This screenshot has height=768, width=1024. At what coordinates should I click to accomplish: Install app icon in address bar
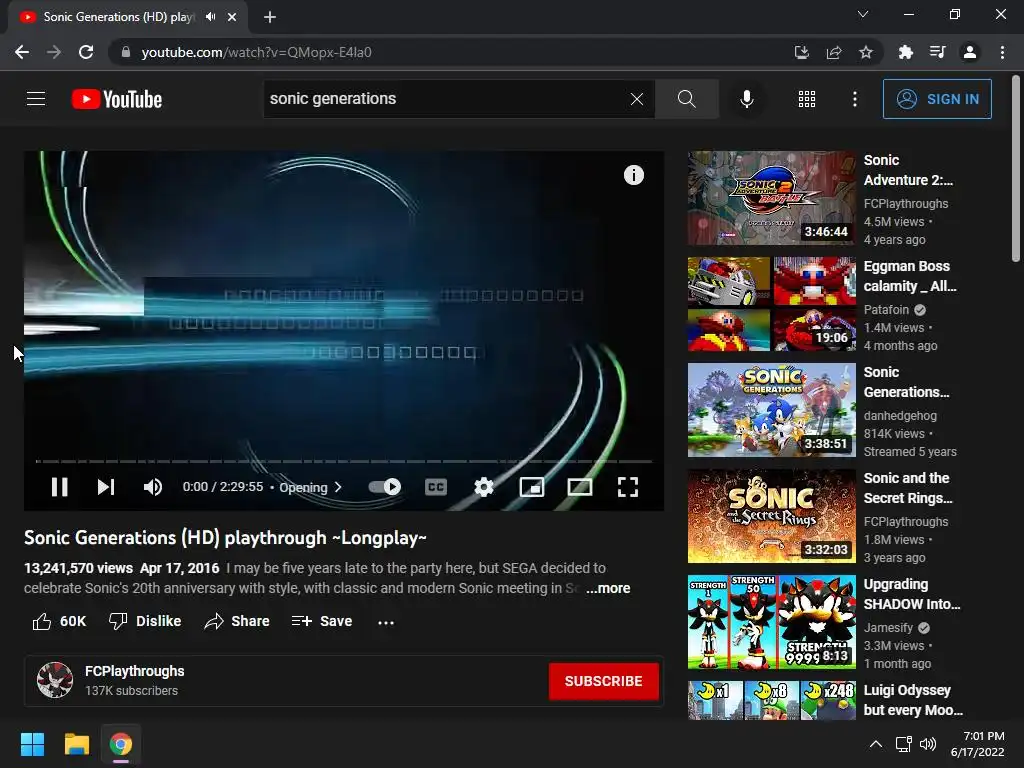tap(801, 52)
